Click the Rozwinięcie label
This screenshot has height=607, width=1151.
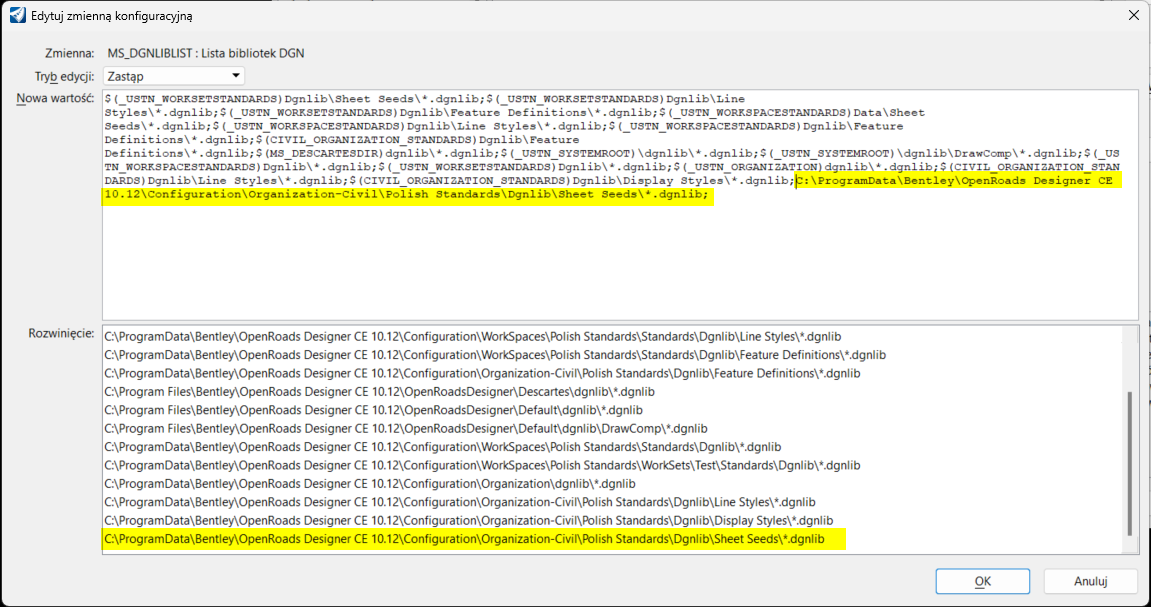click(62, 333)
